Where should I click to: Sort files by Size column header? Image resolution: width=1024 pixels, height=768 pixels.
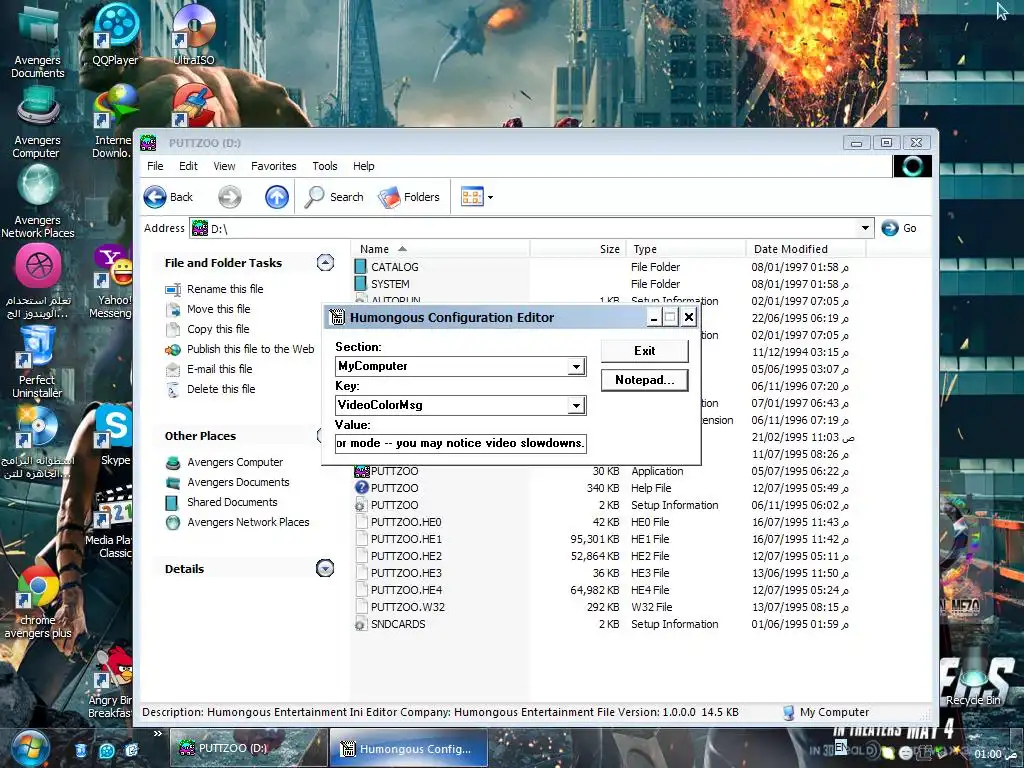pos(578,249)
